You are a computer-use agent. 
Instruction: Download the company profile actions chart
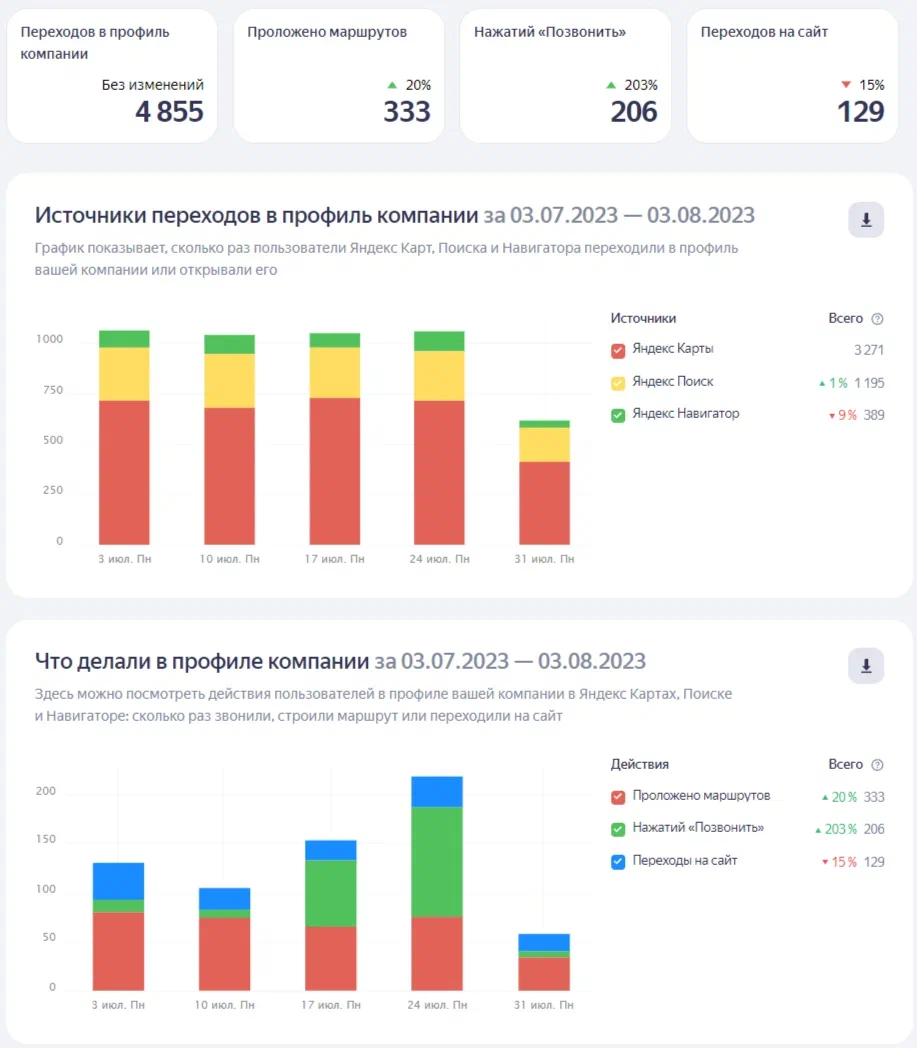(866, 666)
